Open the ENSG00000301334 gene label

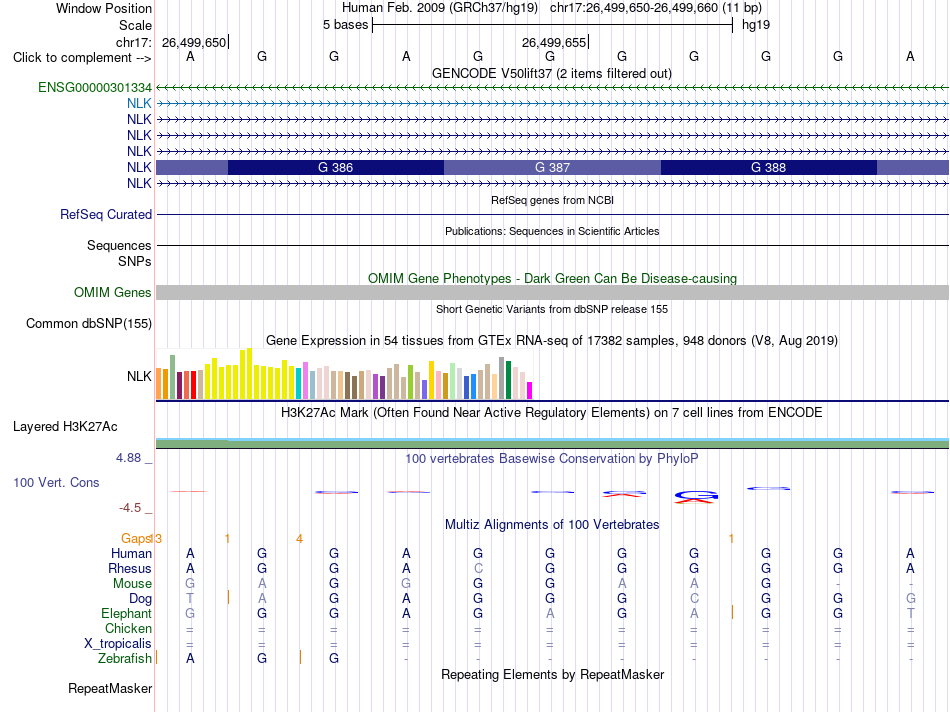pyautogui.click(x=95, y=88)
